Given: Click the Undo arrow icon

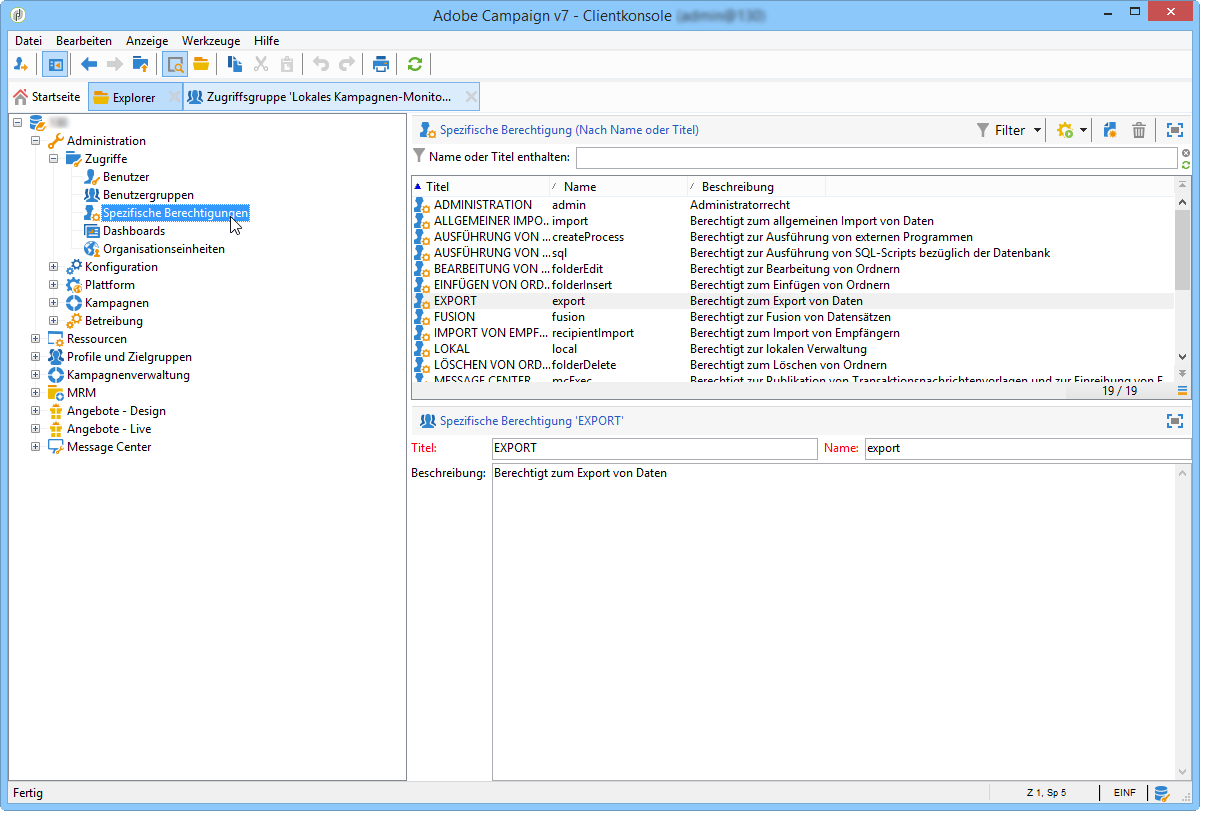Looking at the screenshot, I should click(321, 64).
